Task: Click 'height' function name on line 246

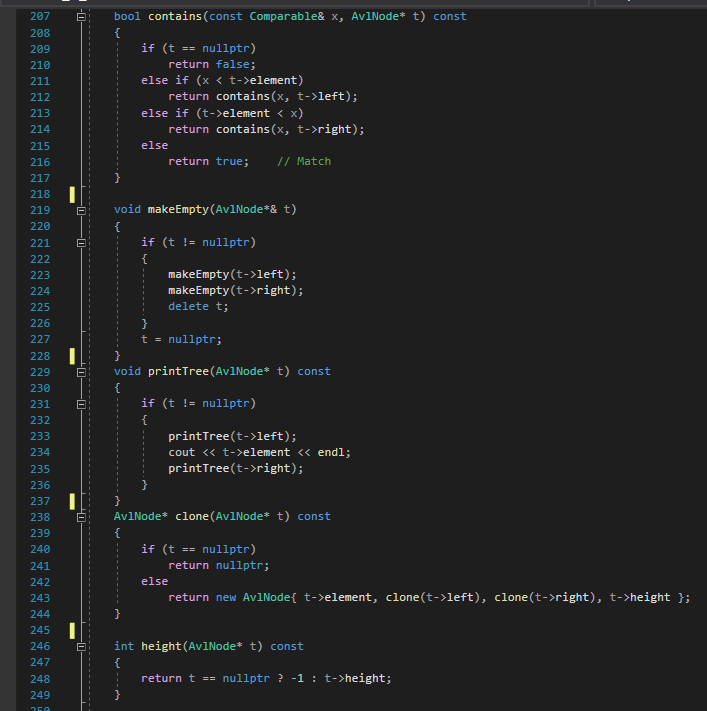Action: point(161,646)
